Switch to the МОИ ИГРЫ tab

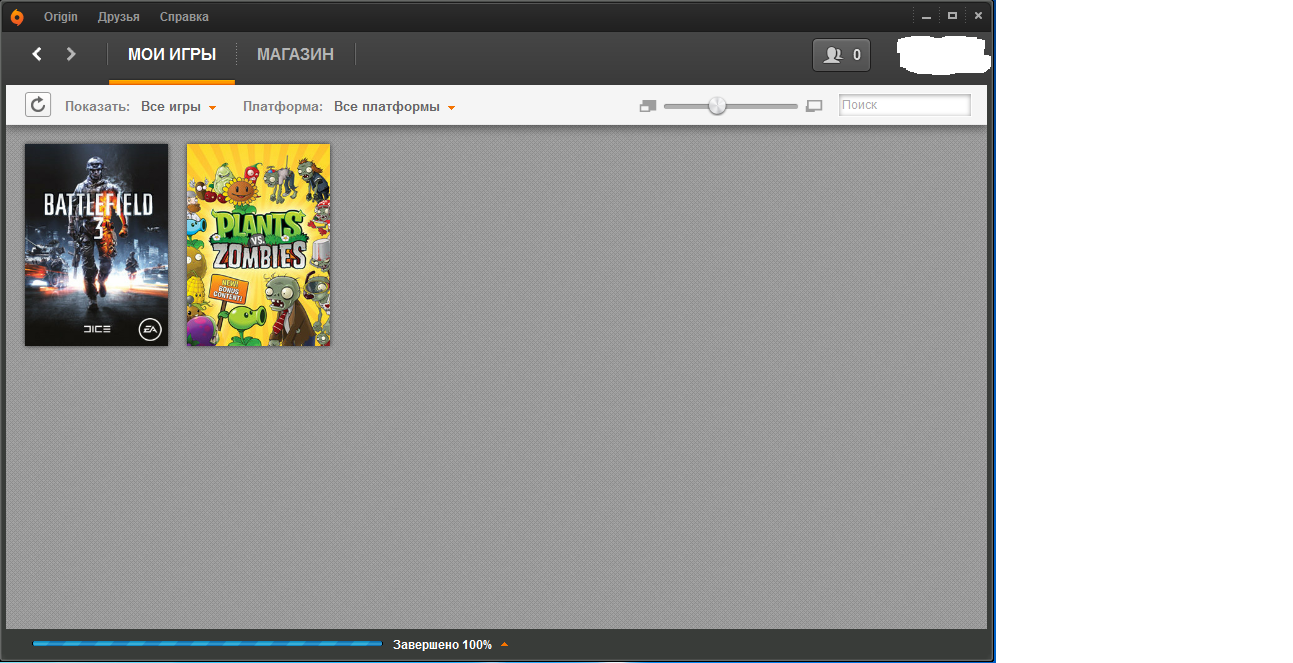point(172,55)
